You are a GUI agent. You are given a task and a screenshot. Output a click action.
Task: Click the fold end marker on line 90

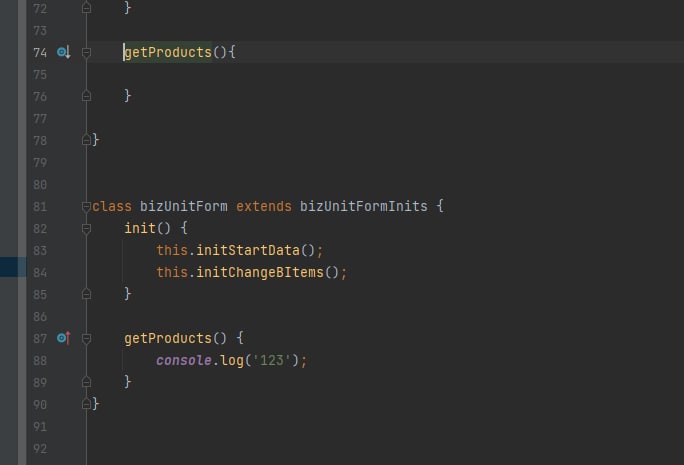pos(86,404)
